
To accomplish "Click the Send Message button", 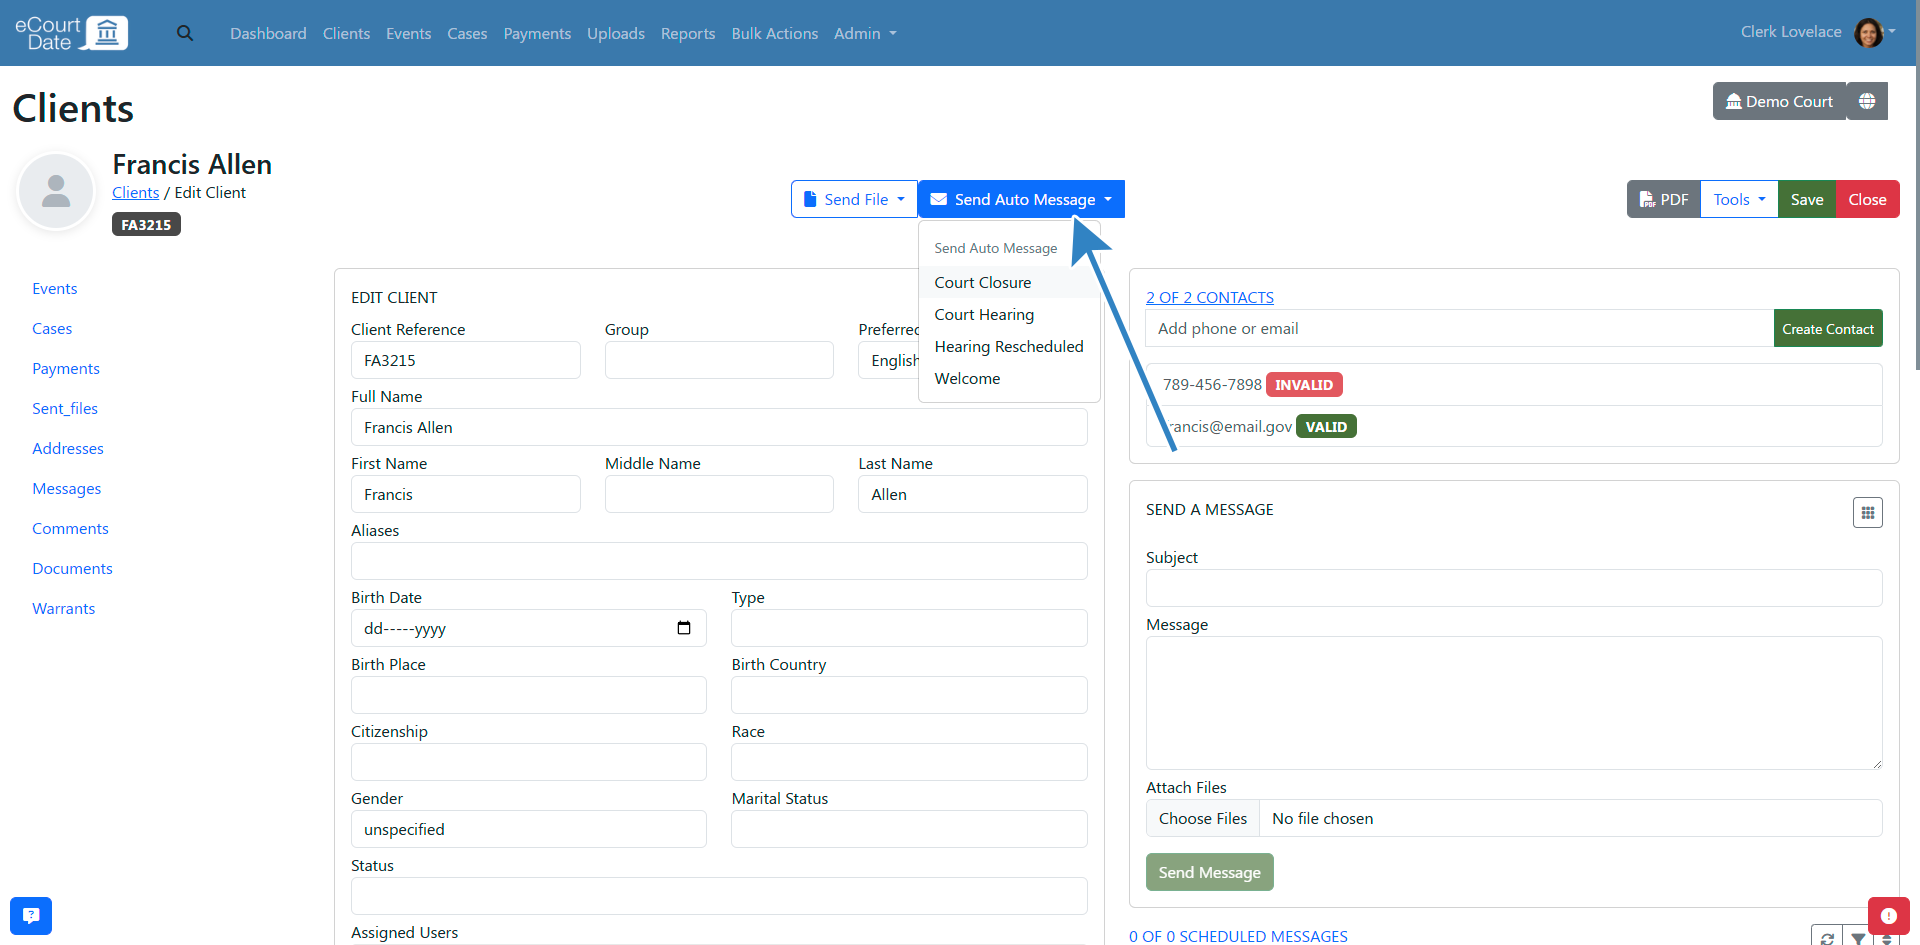I will tap(1209, 872).
